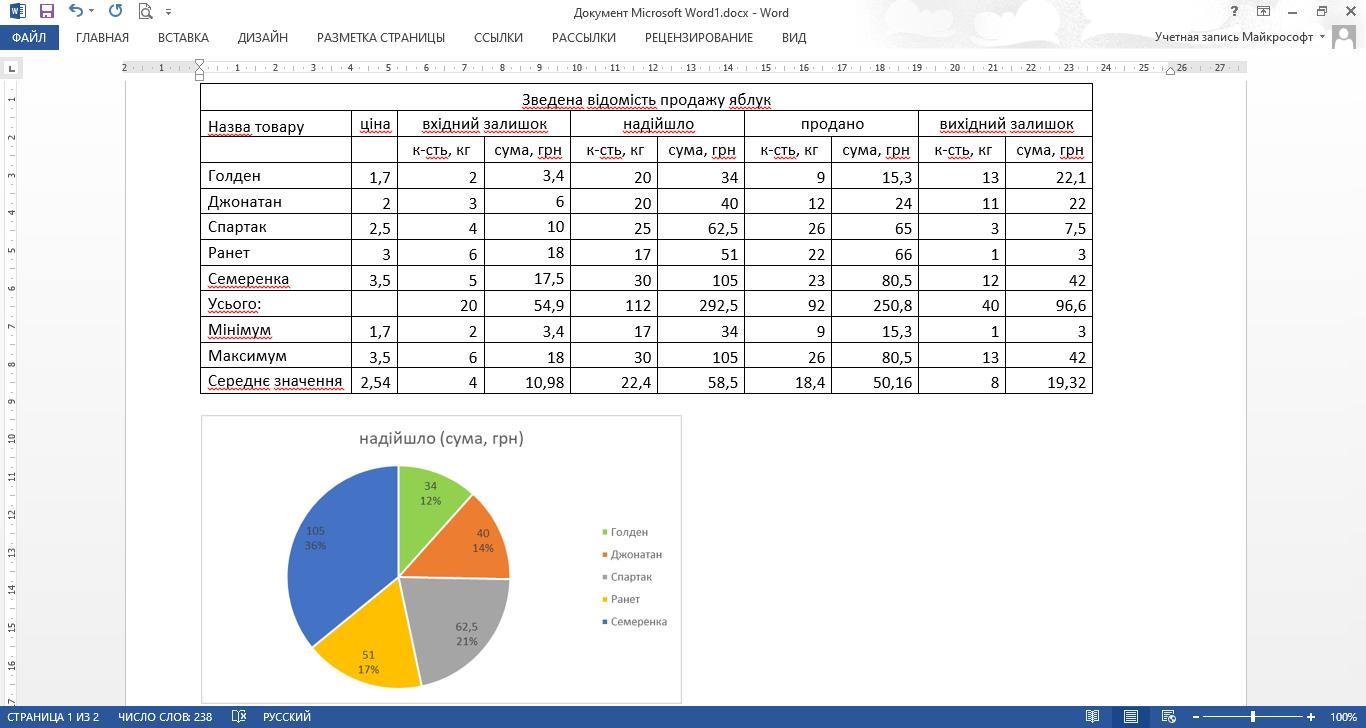Click the 100% zoom level button
Screen dimensions: 1366x728
(x=1343, y=717)
